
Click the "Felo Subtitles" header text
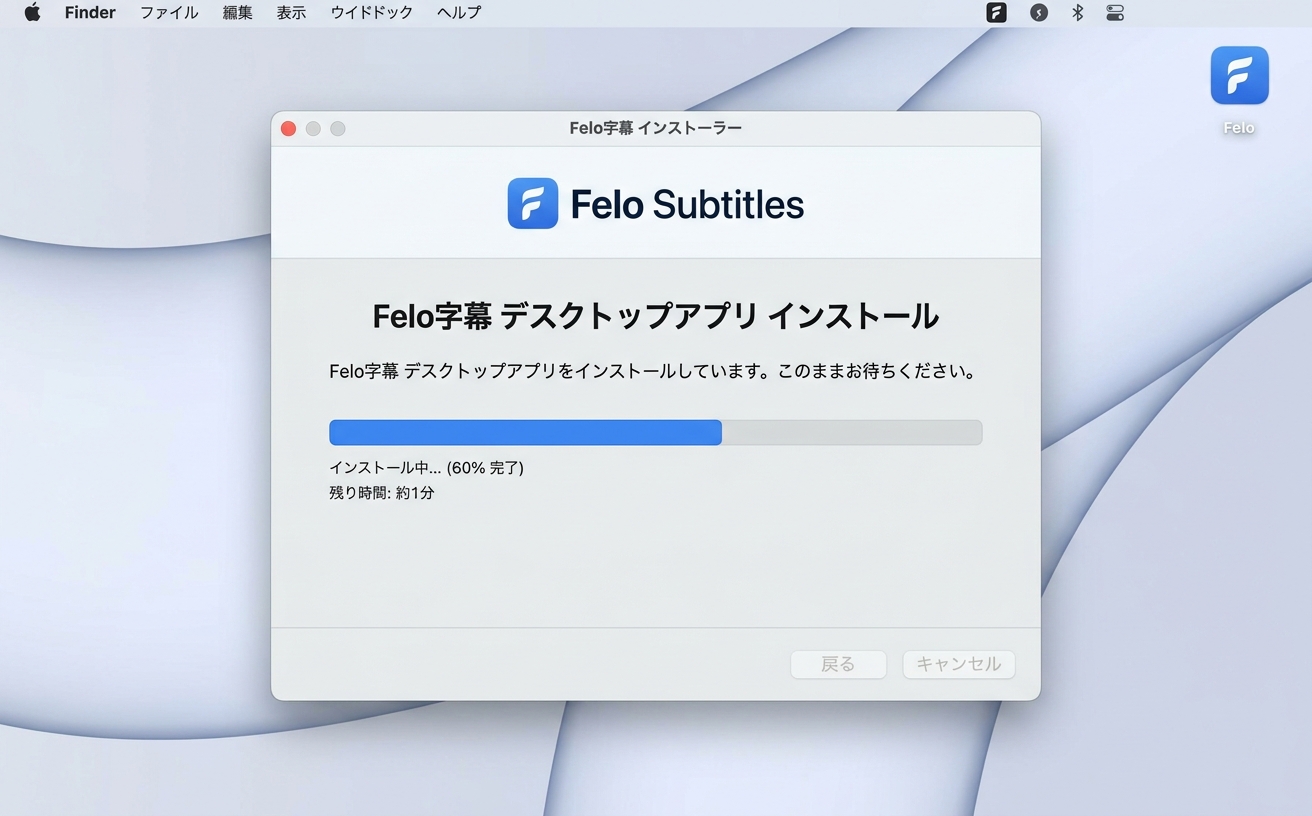click(x=687, y=204)
